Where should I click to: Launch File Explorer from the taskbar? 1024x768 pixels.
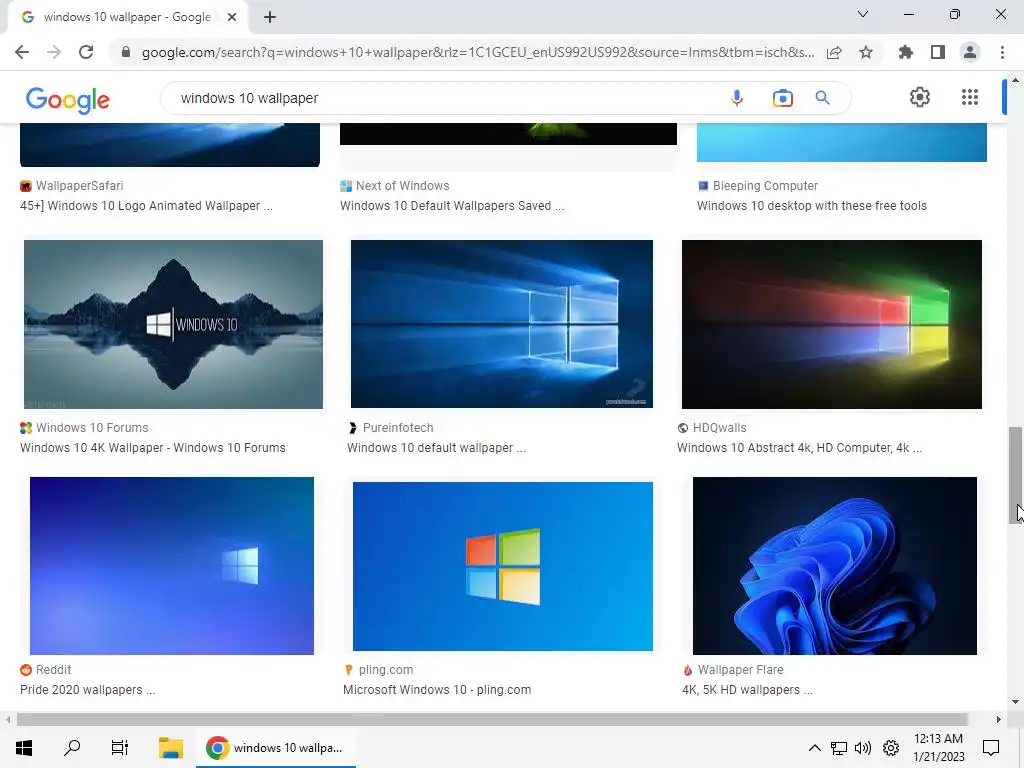coord(170,748)
